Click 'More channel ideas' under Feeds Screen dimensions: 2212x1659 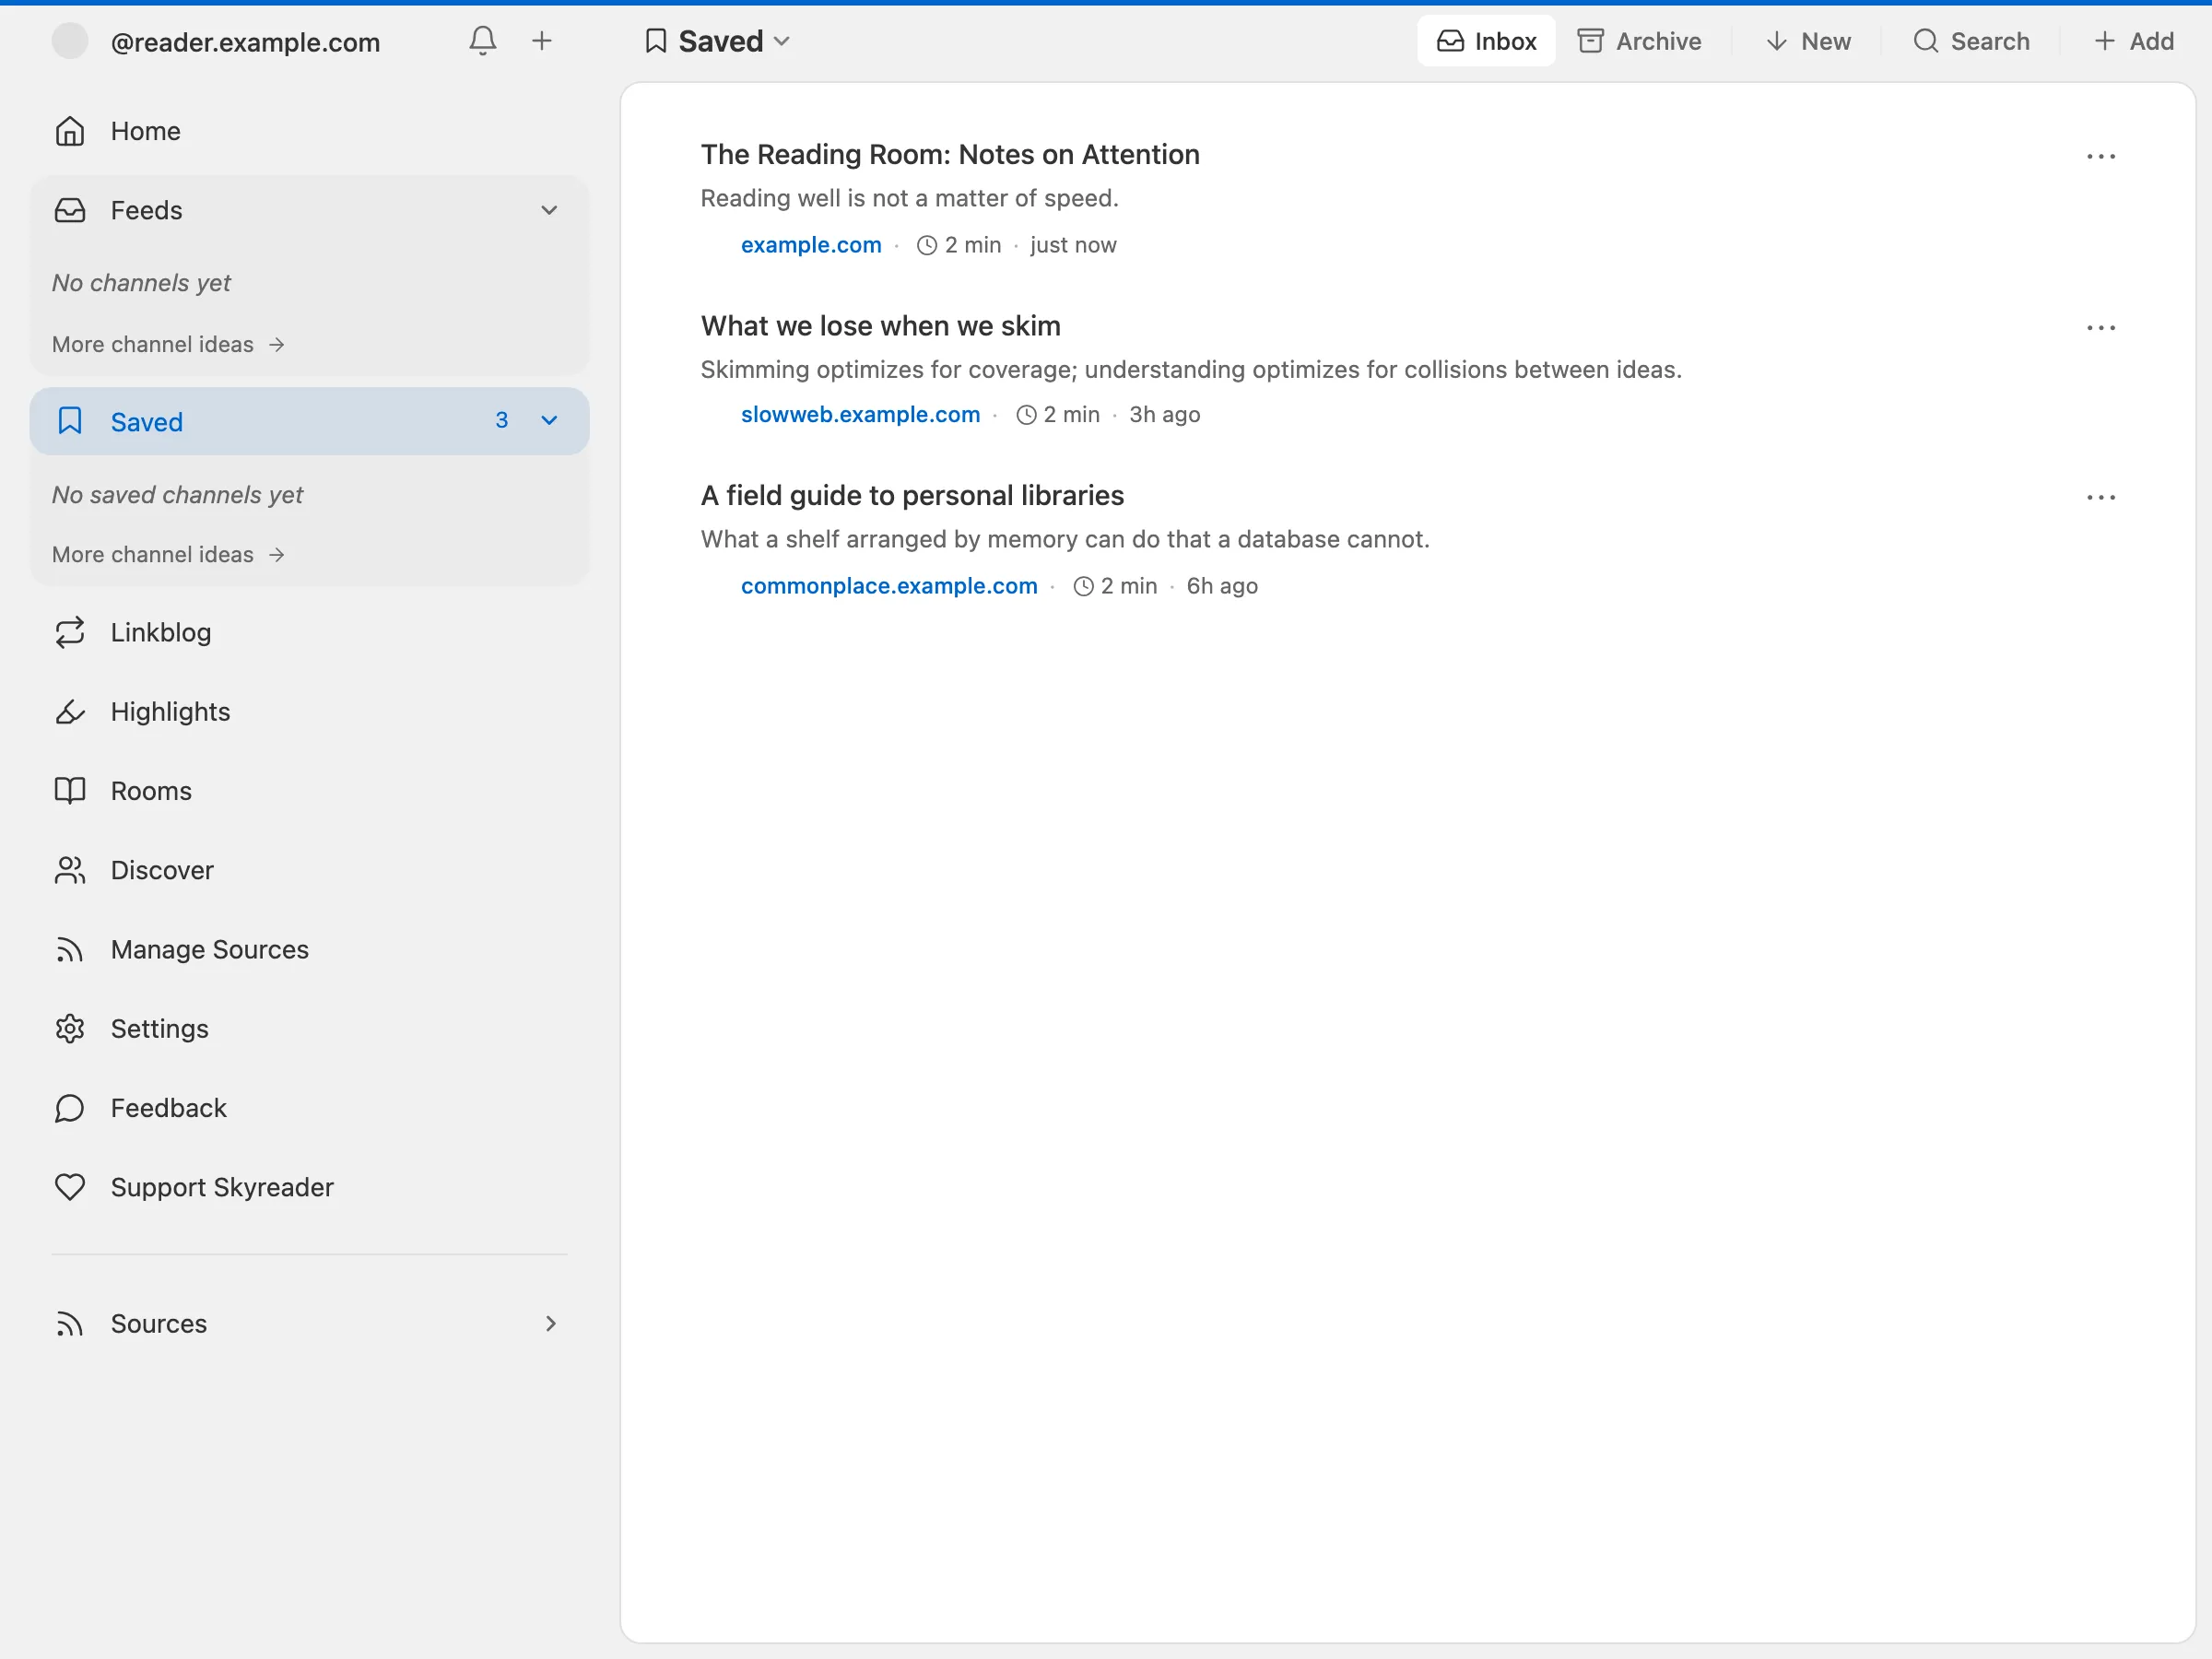(x=168, y=344)
